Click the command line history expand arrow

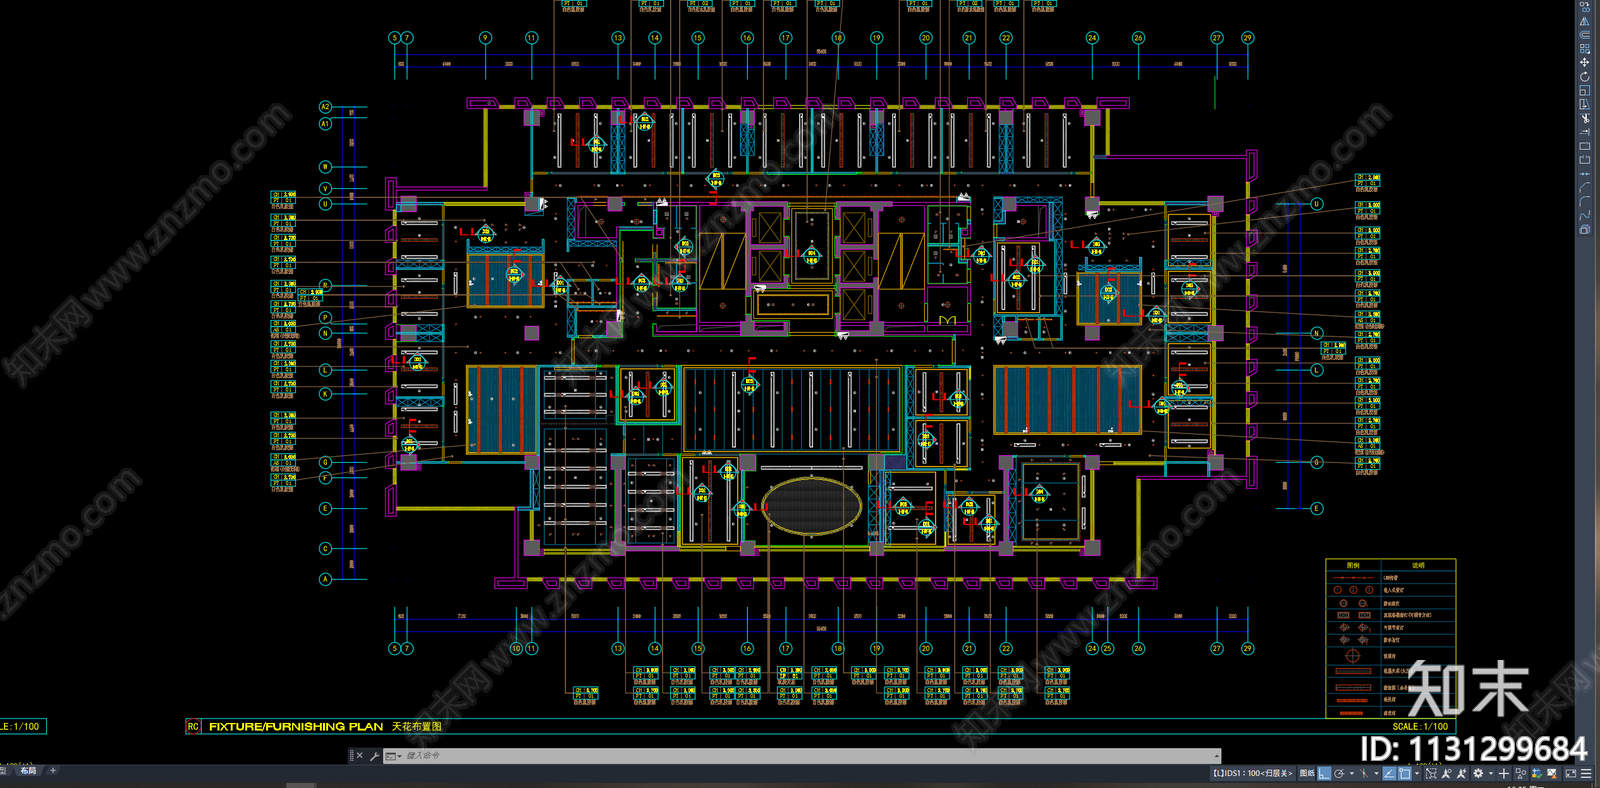[1217, 756]
